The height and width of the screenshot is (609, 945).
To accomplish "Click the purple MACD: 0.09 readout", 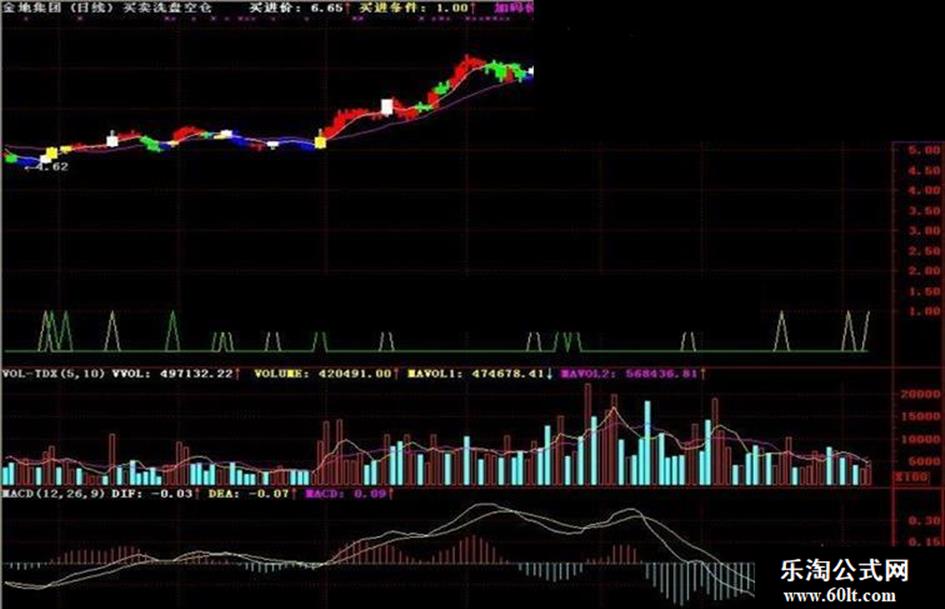I will click(346, 494).
